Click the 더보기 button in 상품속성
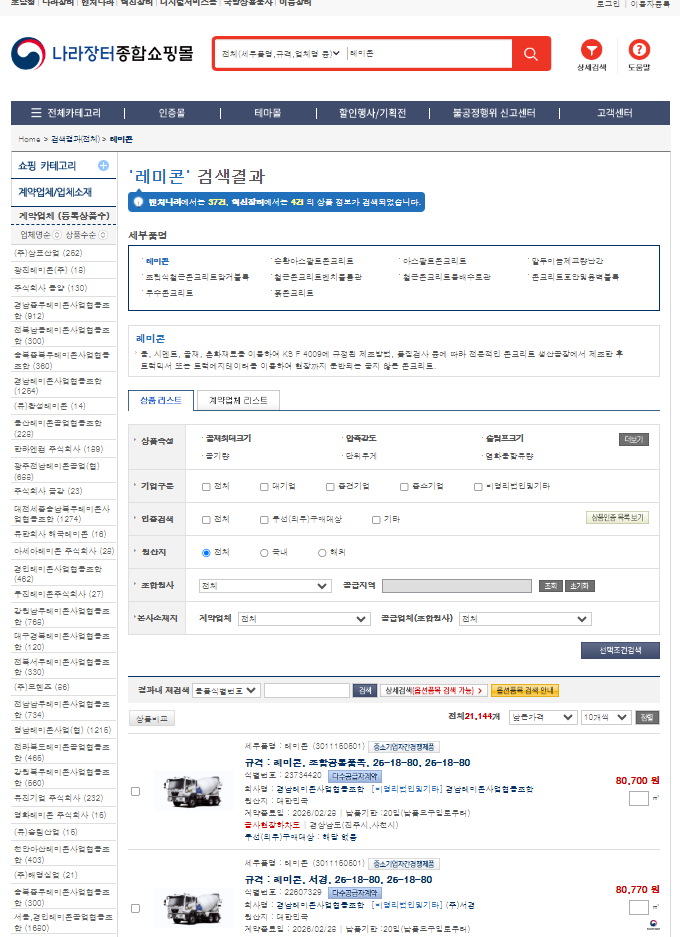Image resolution: width=680 pixels, height=937 pixels. 634,440
